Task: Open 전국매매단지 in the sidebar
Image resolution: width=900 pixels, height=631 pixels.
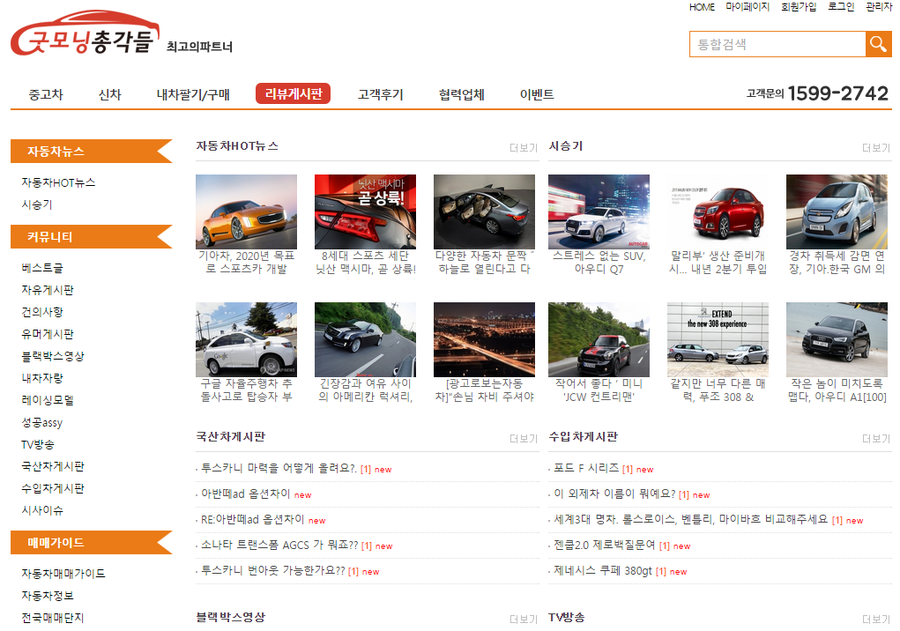Action: 53,618
